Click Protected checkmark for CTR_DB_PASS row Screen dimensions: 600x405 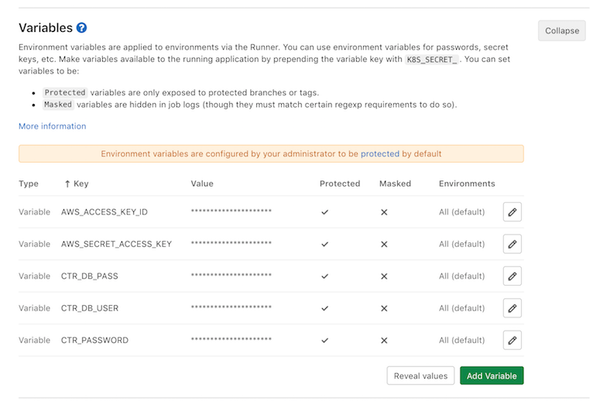coord(325,276)
